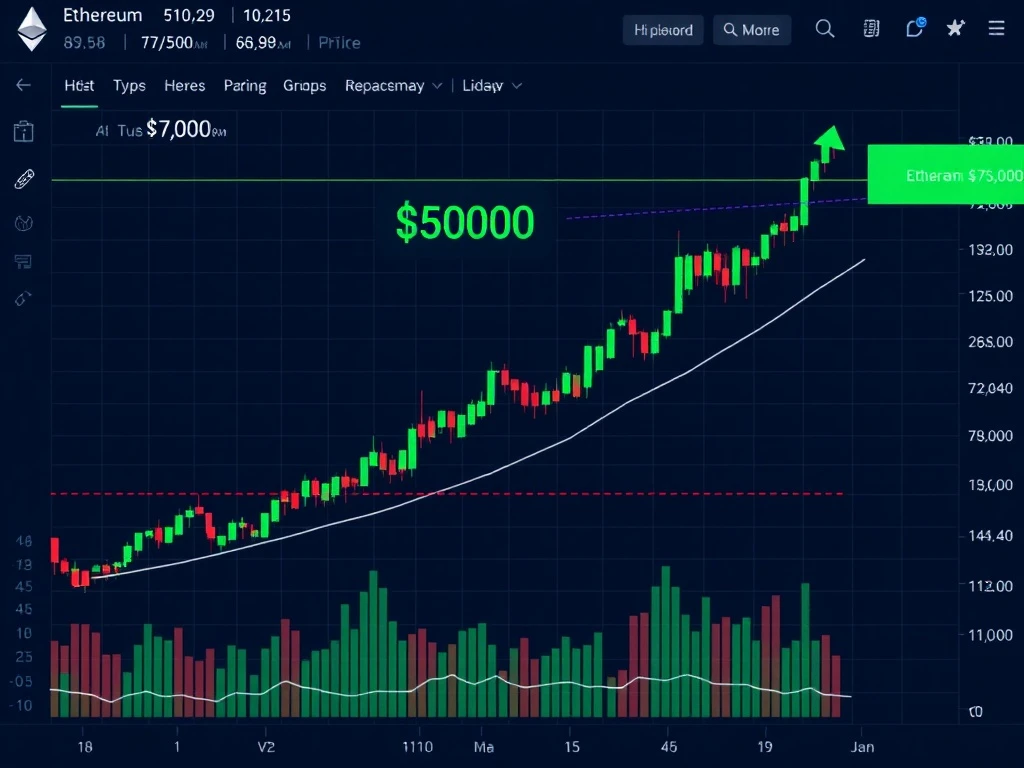Screen dimensions: 1024x768
Task: Open the search magnifier icon in header
Action: (825, 29)
